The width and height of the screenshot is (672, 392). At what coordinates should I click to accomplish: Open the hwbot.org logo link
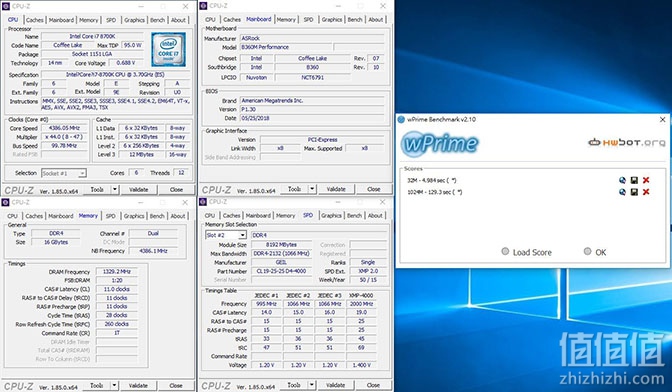627,142
